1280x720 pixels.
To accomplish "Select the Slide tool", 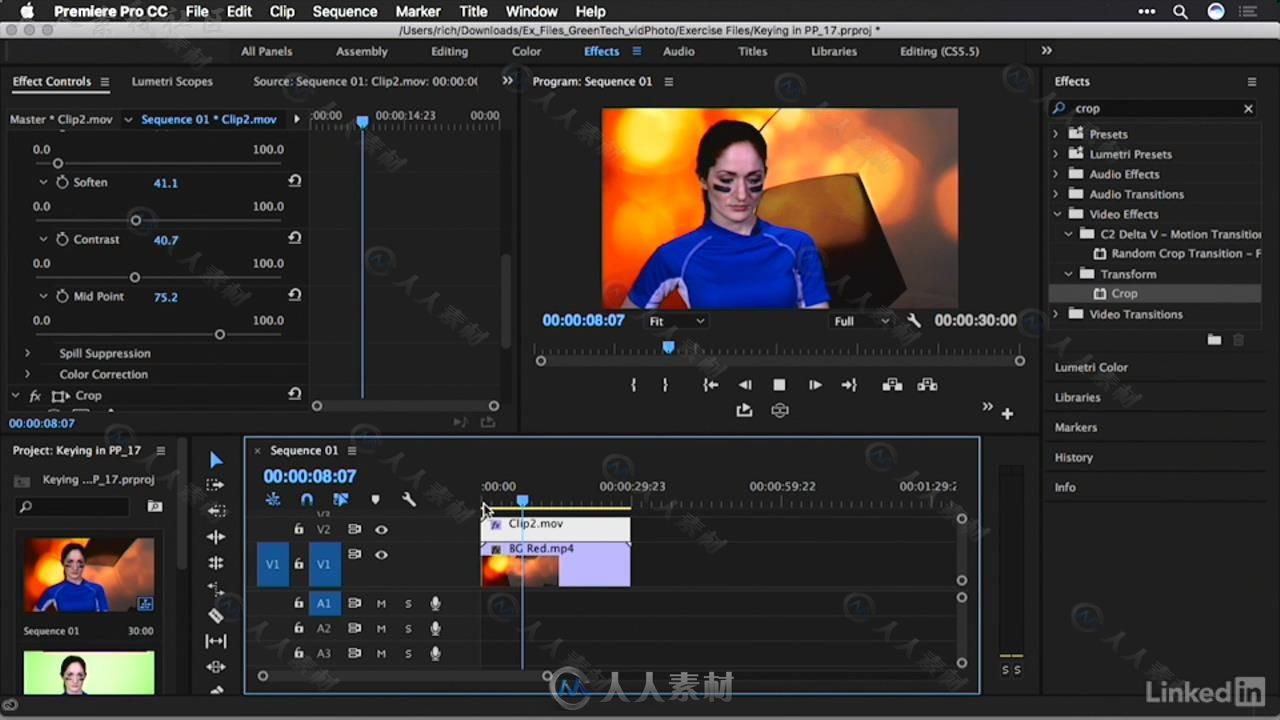I will (x=216, y=667).
